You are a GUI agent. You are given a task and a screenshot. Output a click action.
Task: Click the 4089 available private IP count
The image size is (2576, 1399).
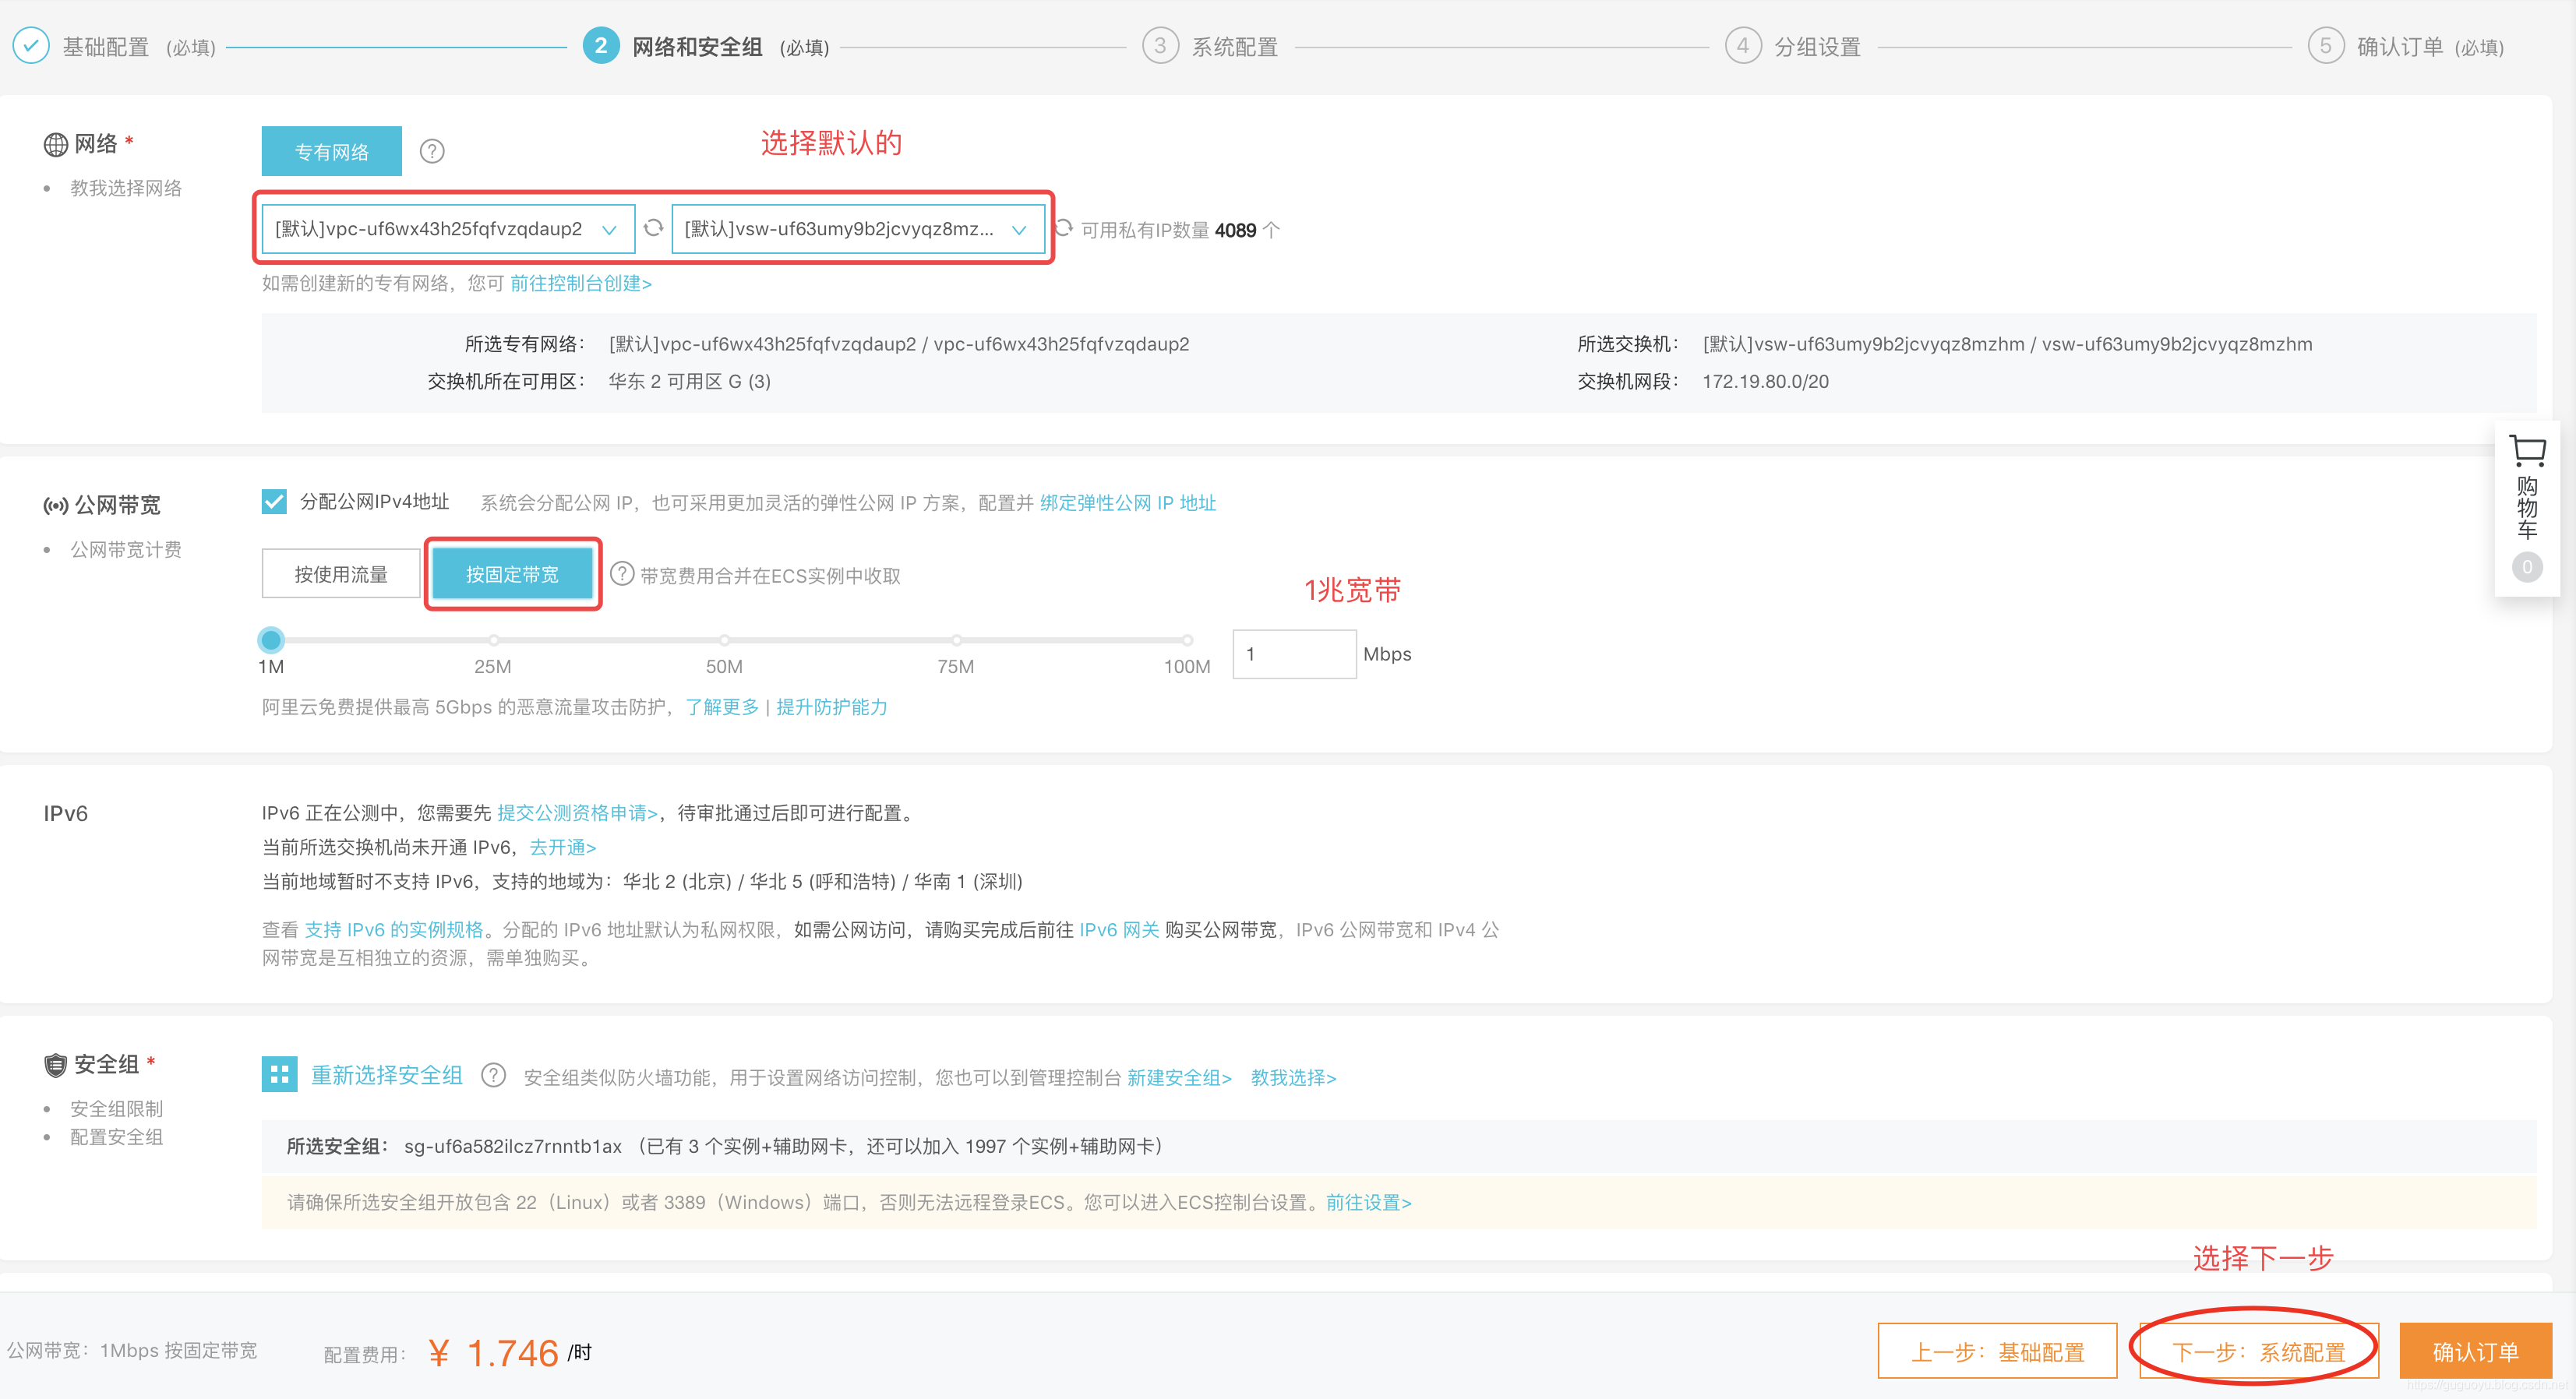tap(1235, 231)
